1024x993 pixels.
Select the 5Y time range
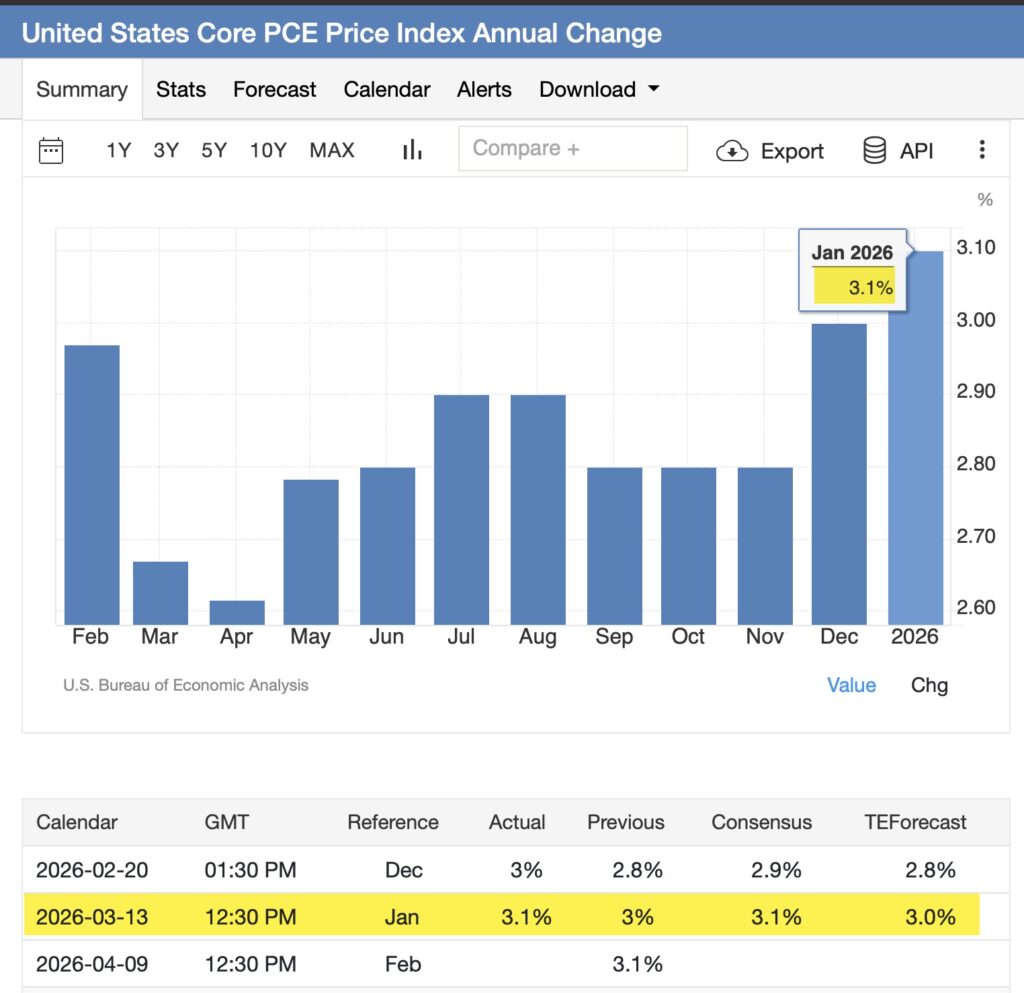tap(214, 150)
